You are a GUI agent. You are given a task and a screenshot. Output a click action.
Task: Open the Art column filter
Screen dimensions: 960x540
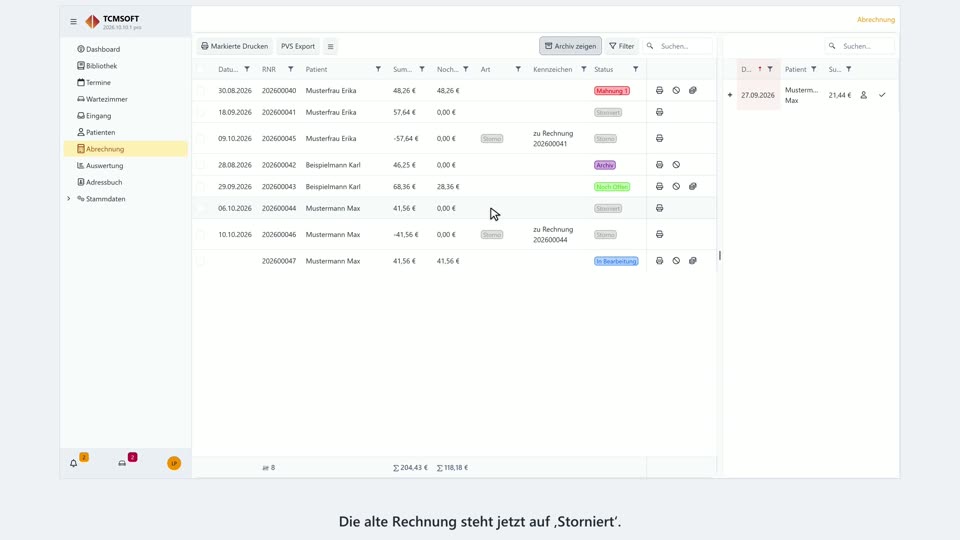click(x=518, y=69)
